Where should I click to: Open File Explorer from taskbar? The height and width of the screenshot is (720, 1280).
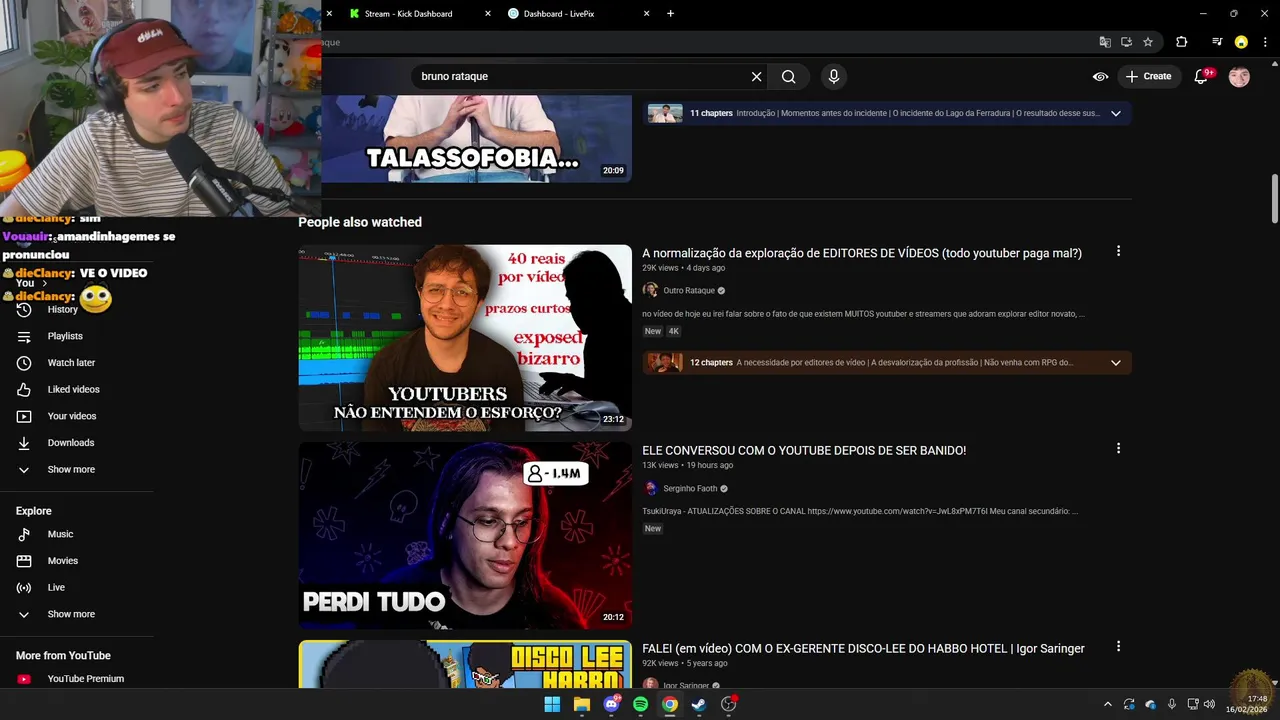pos(581,704)
